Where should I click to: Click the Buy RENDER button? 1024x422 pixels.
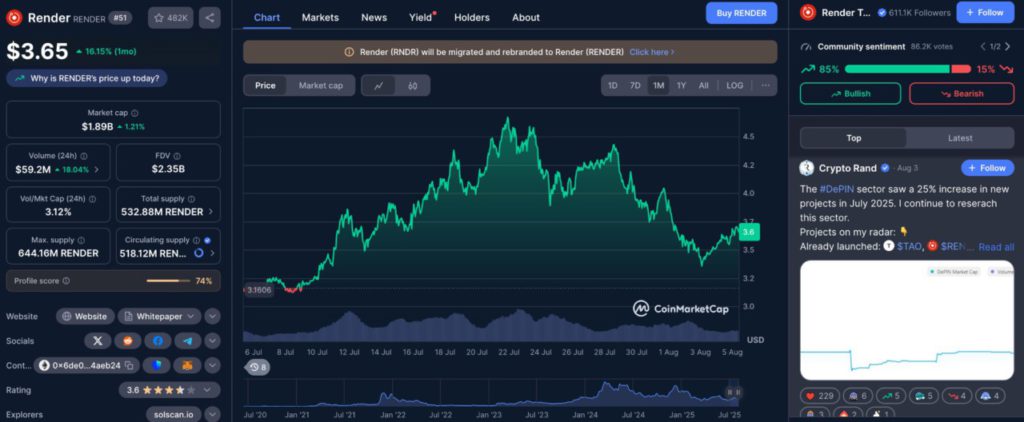coord(741,13)
